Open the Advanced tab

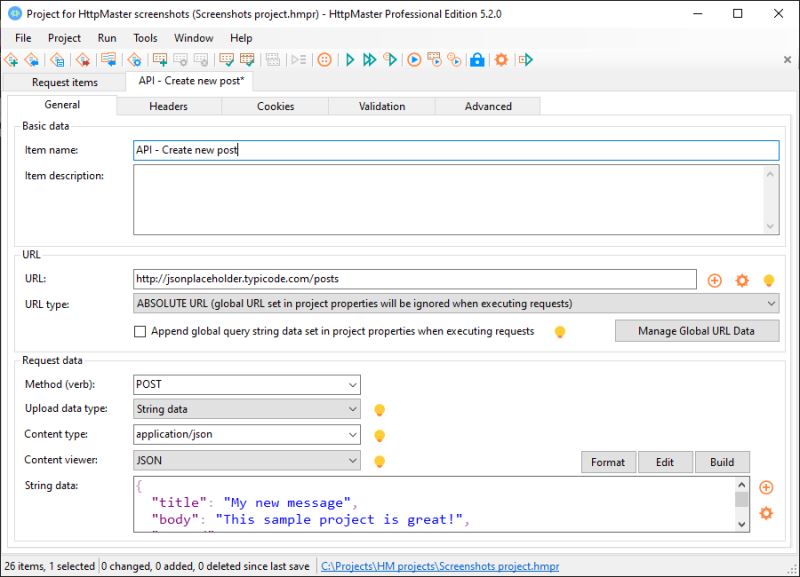pos(488,106)
